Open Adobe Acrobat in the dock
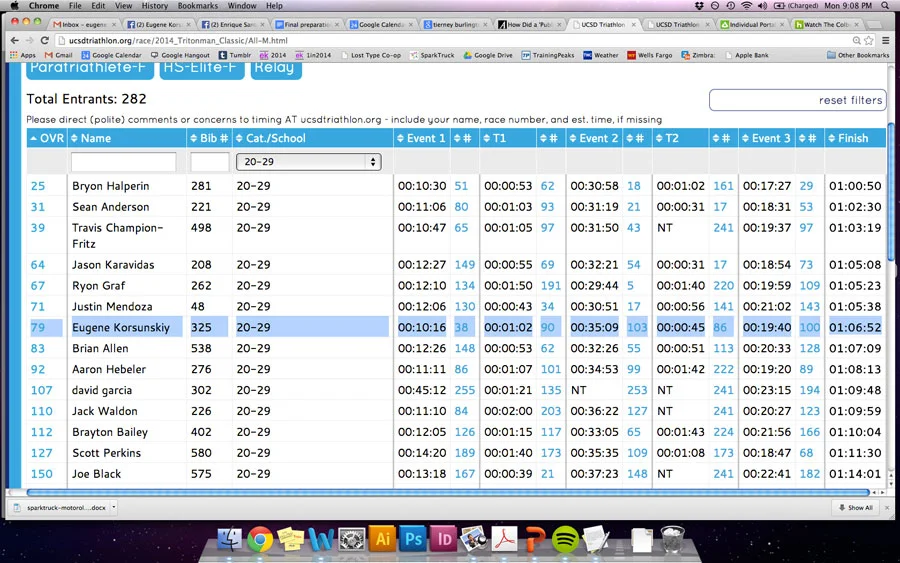Screen dimensions: 900x563 [x=505, y=539]
